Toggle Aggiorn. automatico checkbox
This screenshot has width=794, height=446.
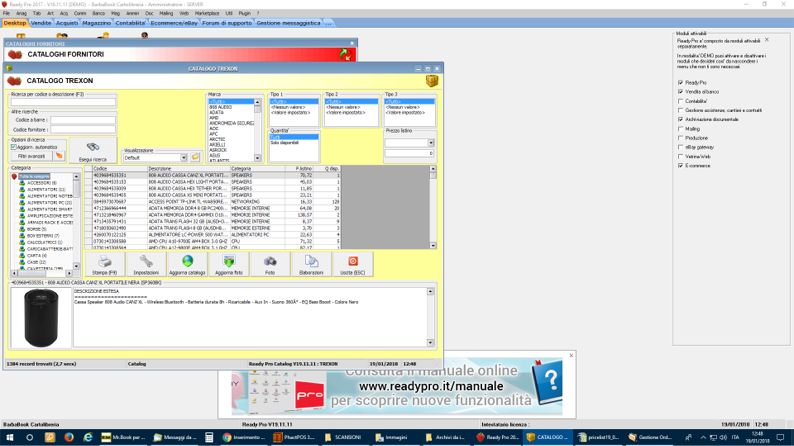(14, 147)
